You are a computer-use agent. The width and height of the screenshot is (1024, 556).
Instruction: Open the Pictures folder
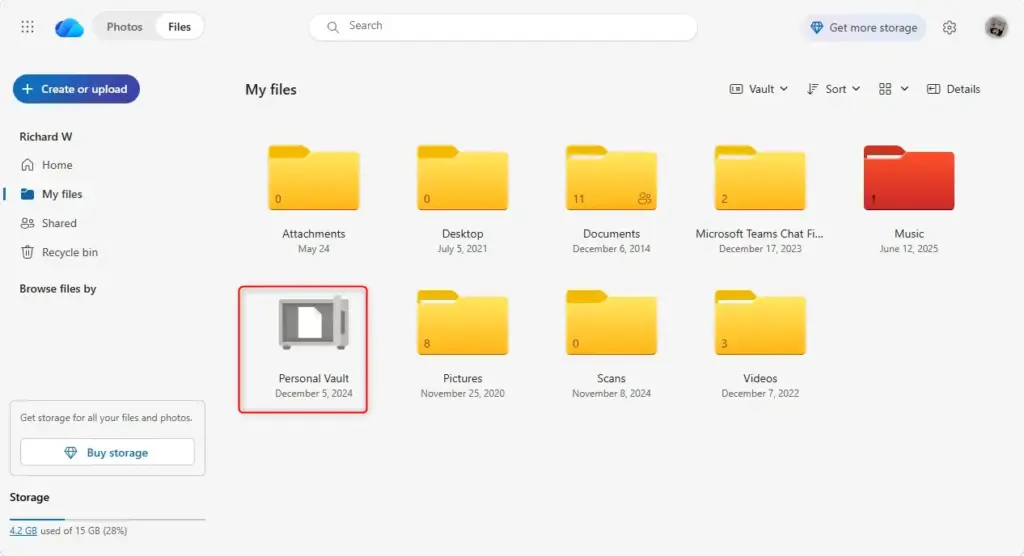click(x=462, y=323)
